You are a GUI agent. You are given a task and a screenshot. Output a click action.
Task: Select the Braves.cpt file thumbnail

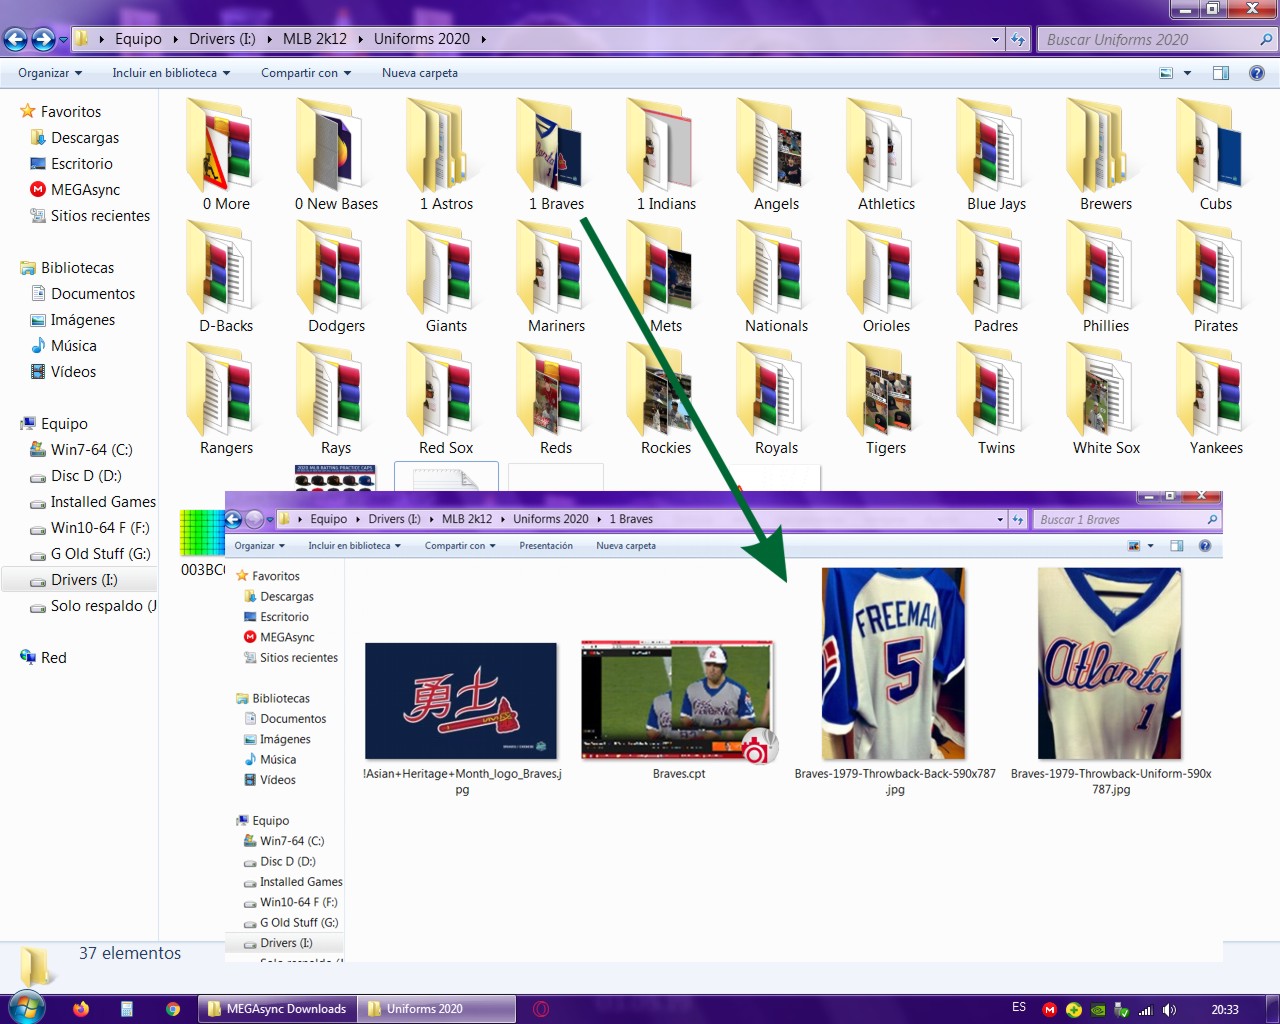[x=679, y=702]
